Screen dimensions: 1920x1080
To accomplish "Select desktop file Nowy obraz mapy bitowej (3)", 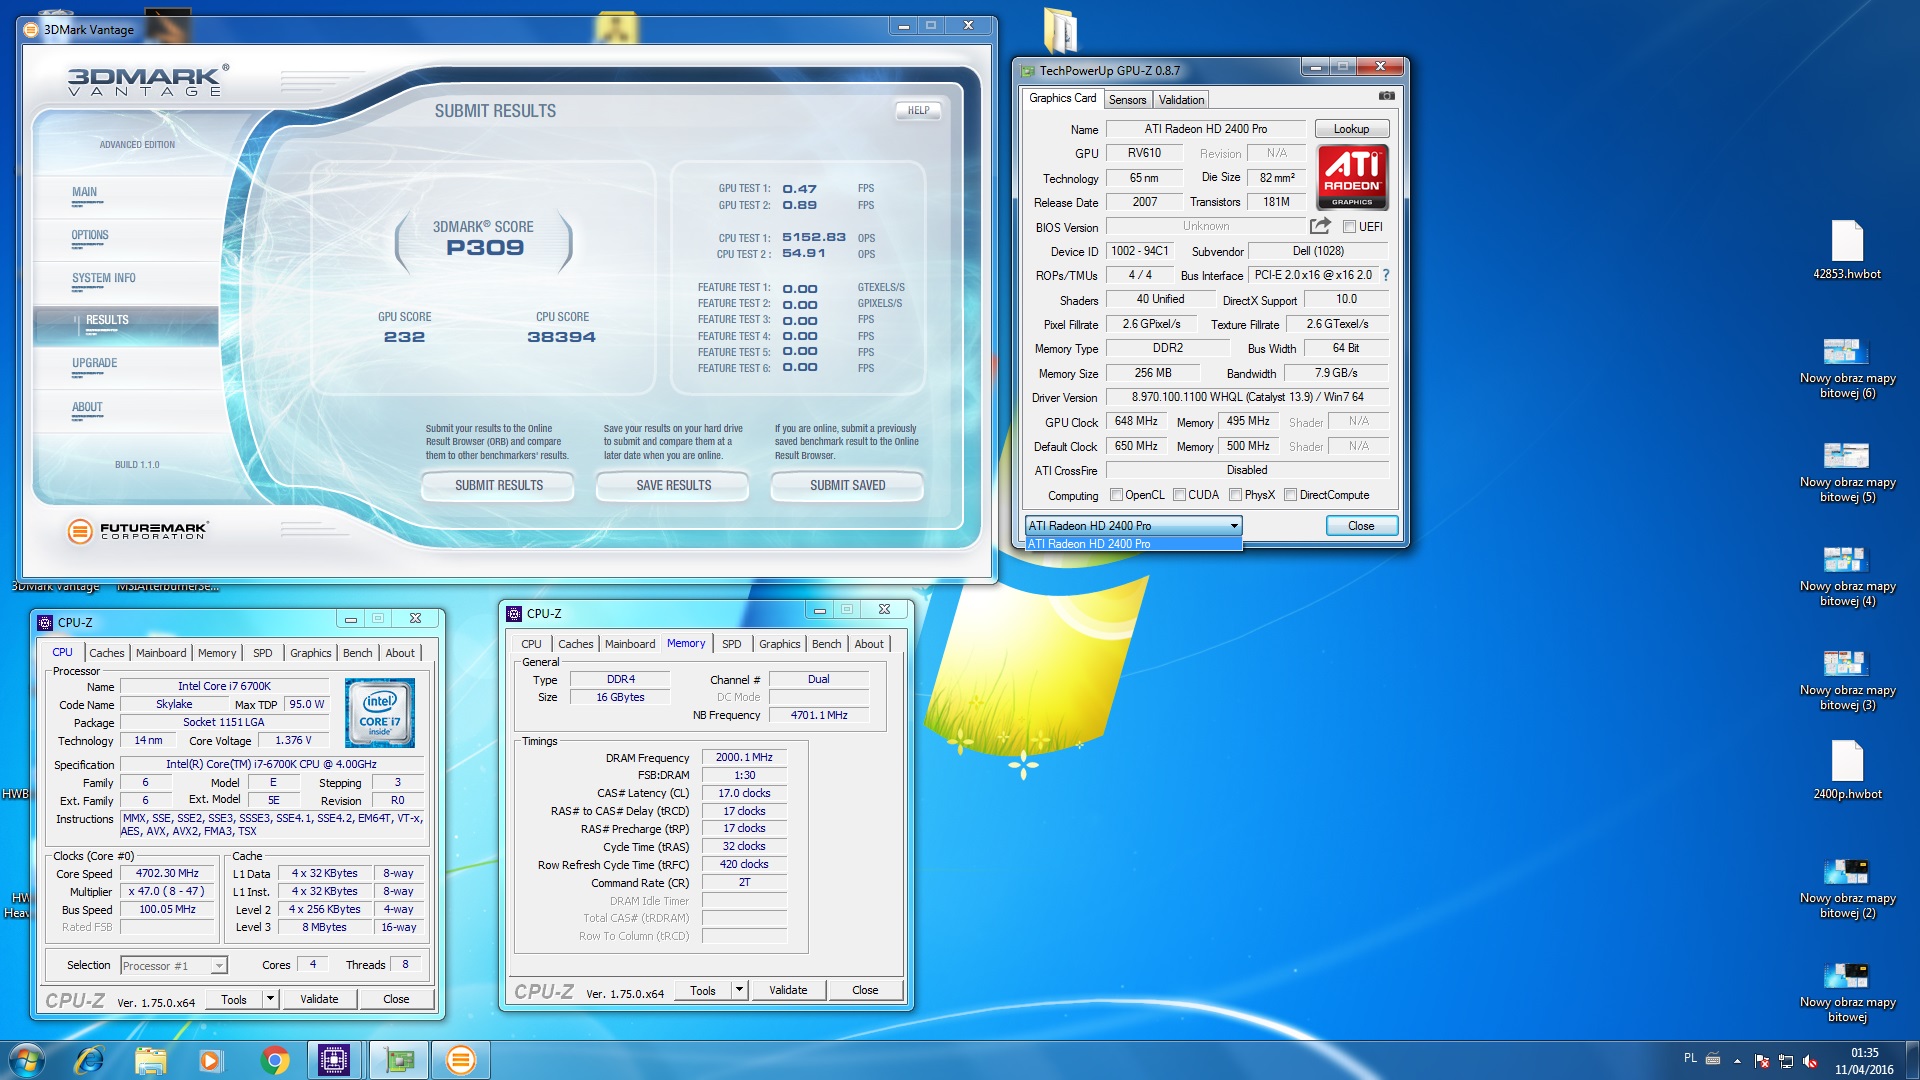I will coord(1847,680).
